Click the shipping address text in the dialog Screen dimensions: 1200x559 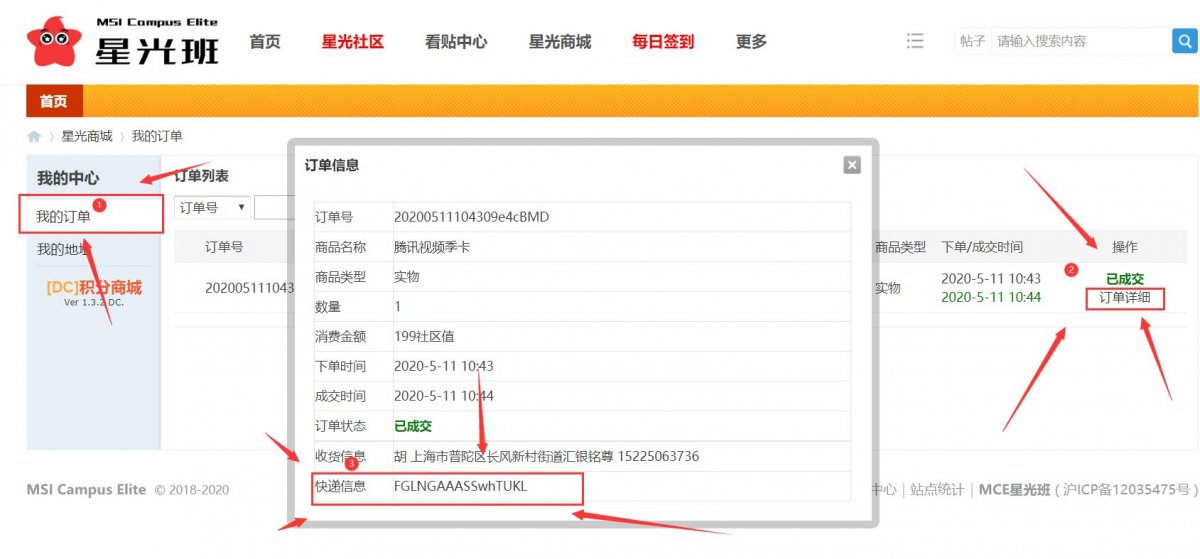(x=546, y=456)
